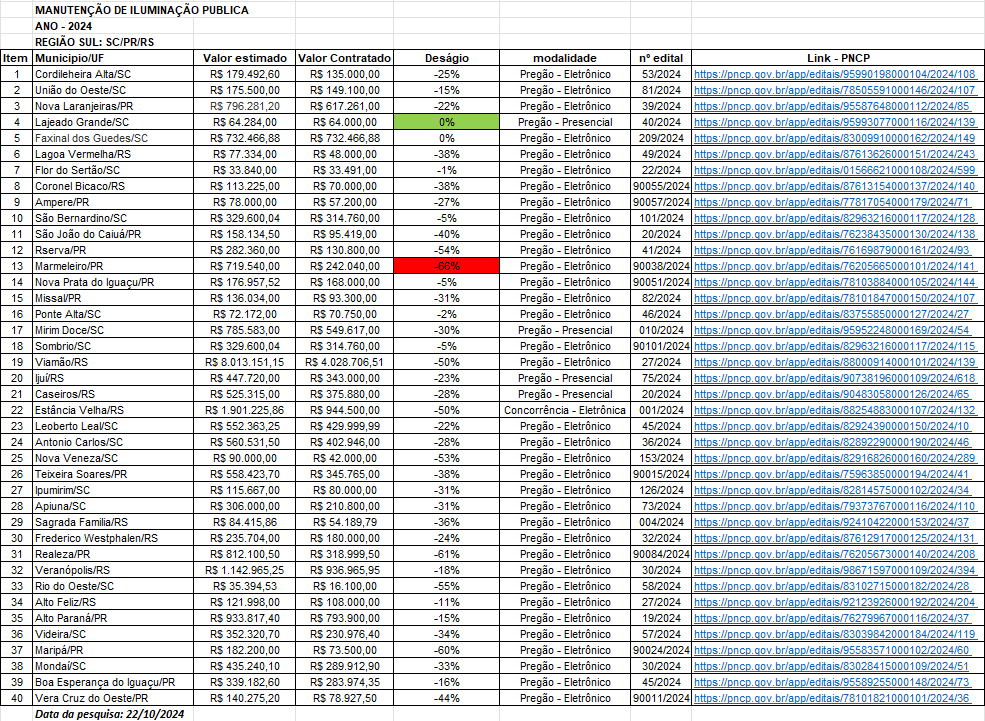Select edital number 90055/2024 cell
The height and width of the screenshot is (721, 985).
pyautogui.click(x=661, y=186)
